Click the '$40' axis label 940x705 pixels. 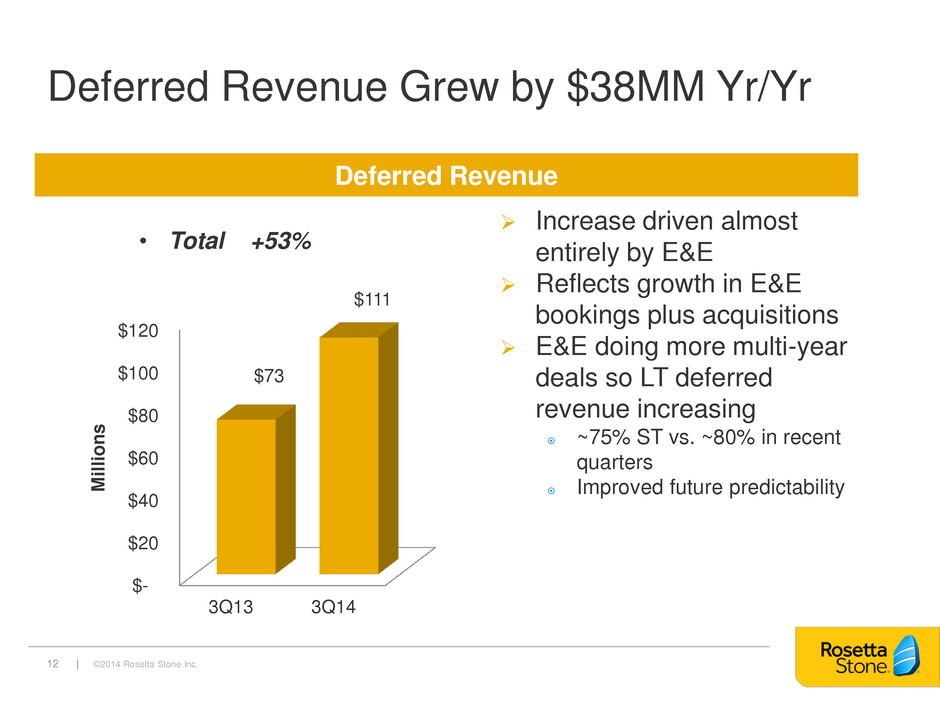[x=143, y=501]
